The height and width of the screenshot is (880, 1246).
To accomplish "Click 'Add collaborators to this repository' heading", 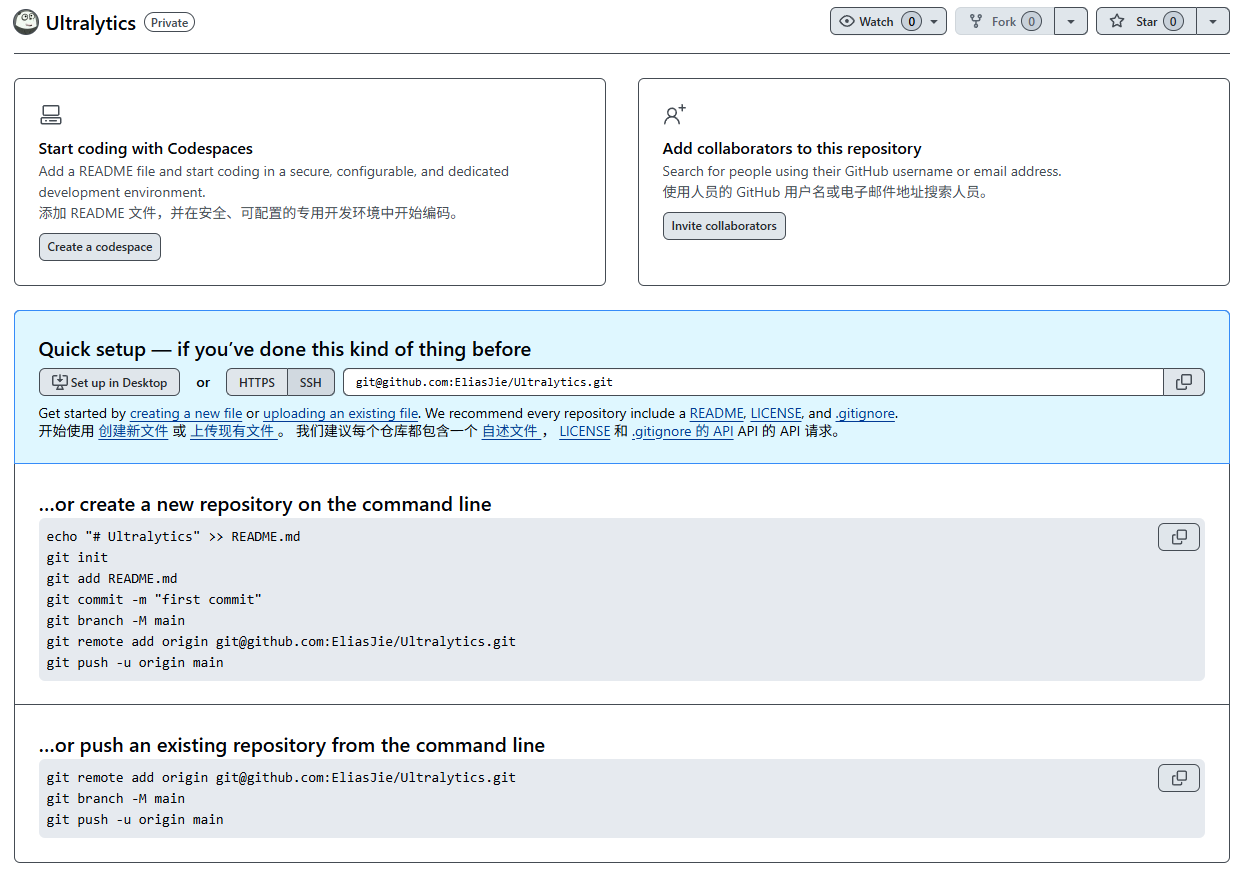I will pyautogui.click(x=792, y=148).
